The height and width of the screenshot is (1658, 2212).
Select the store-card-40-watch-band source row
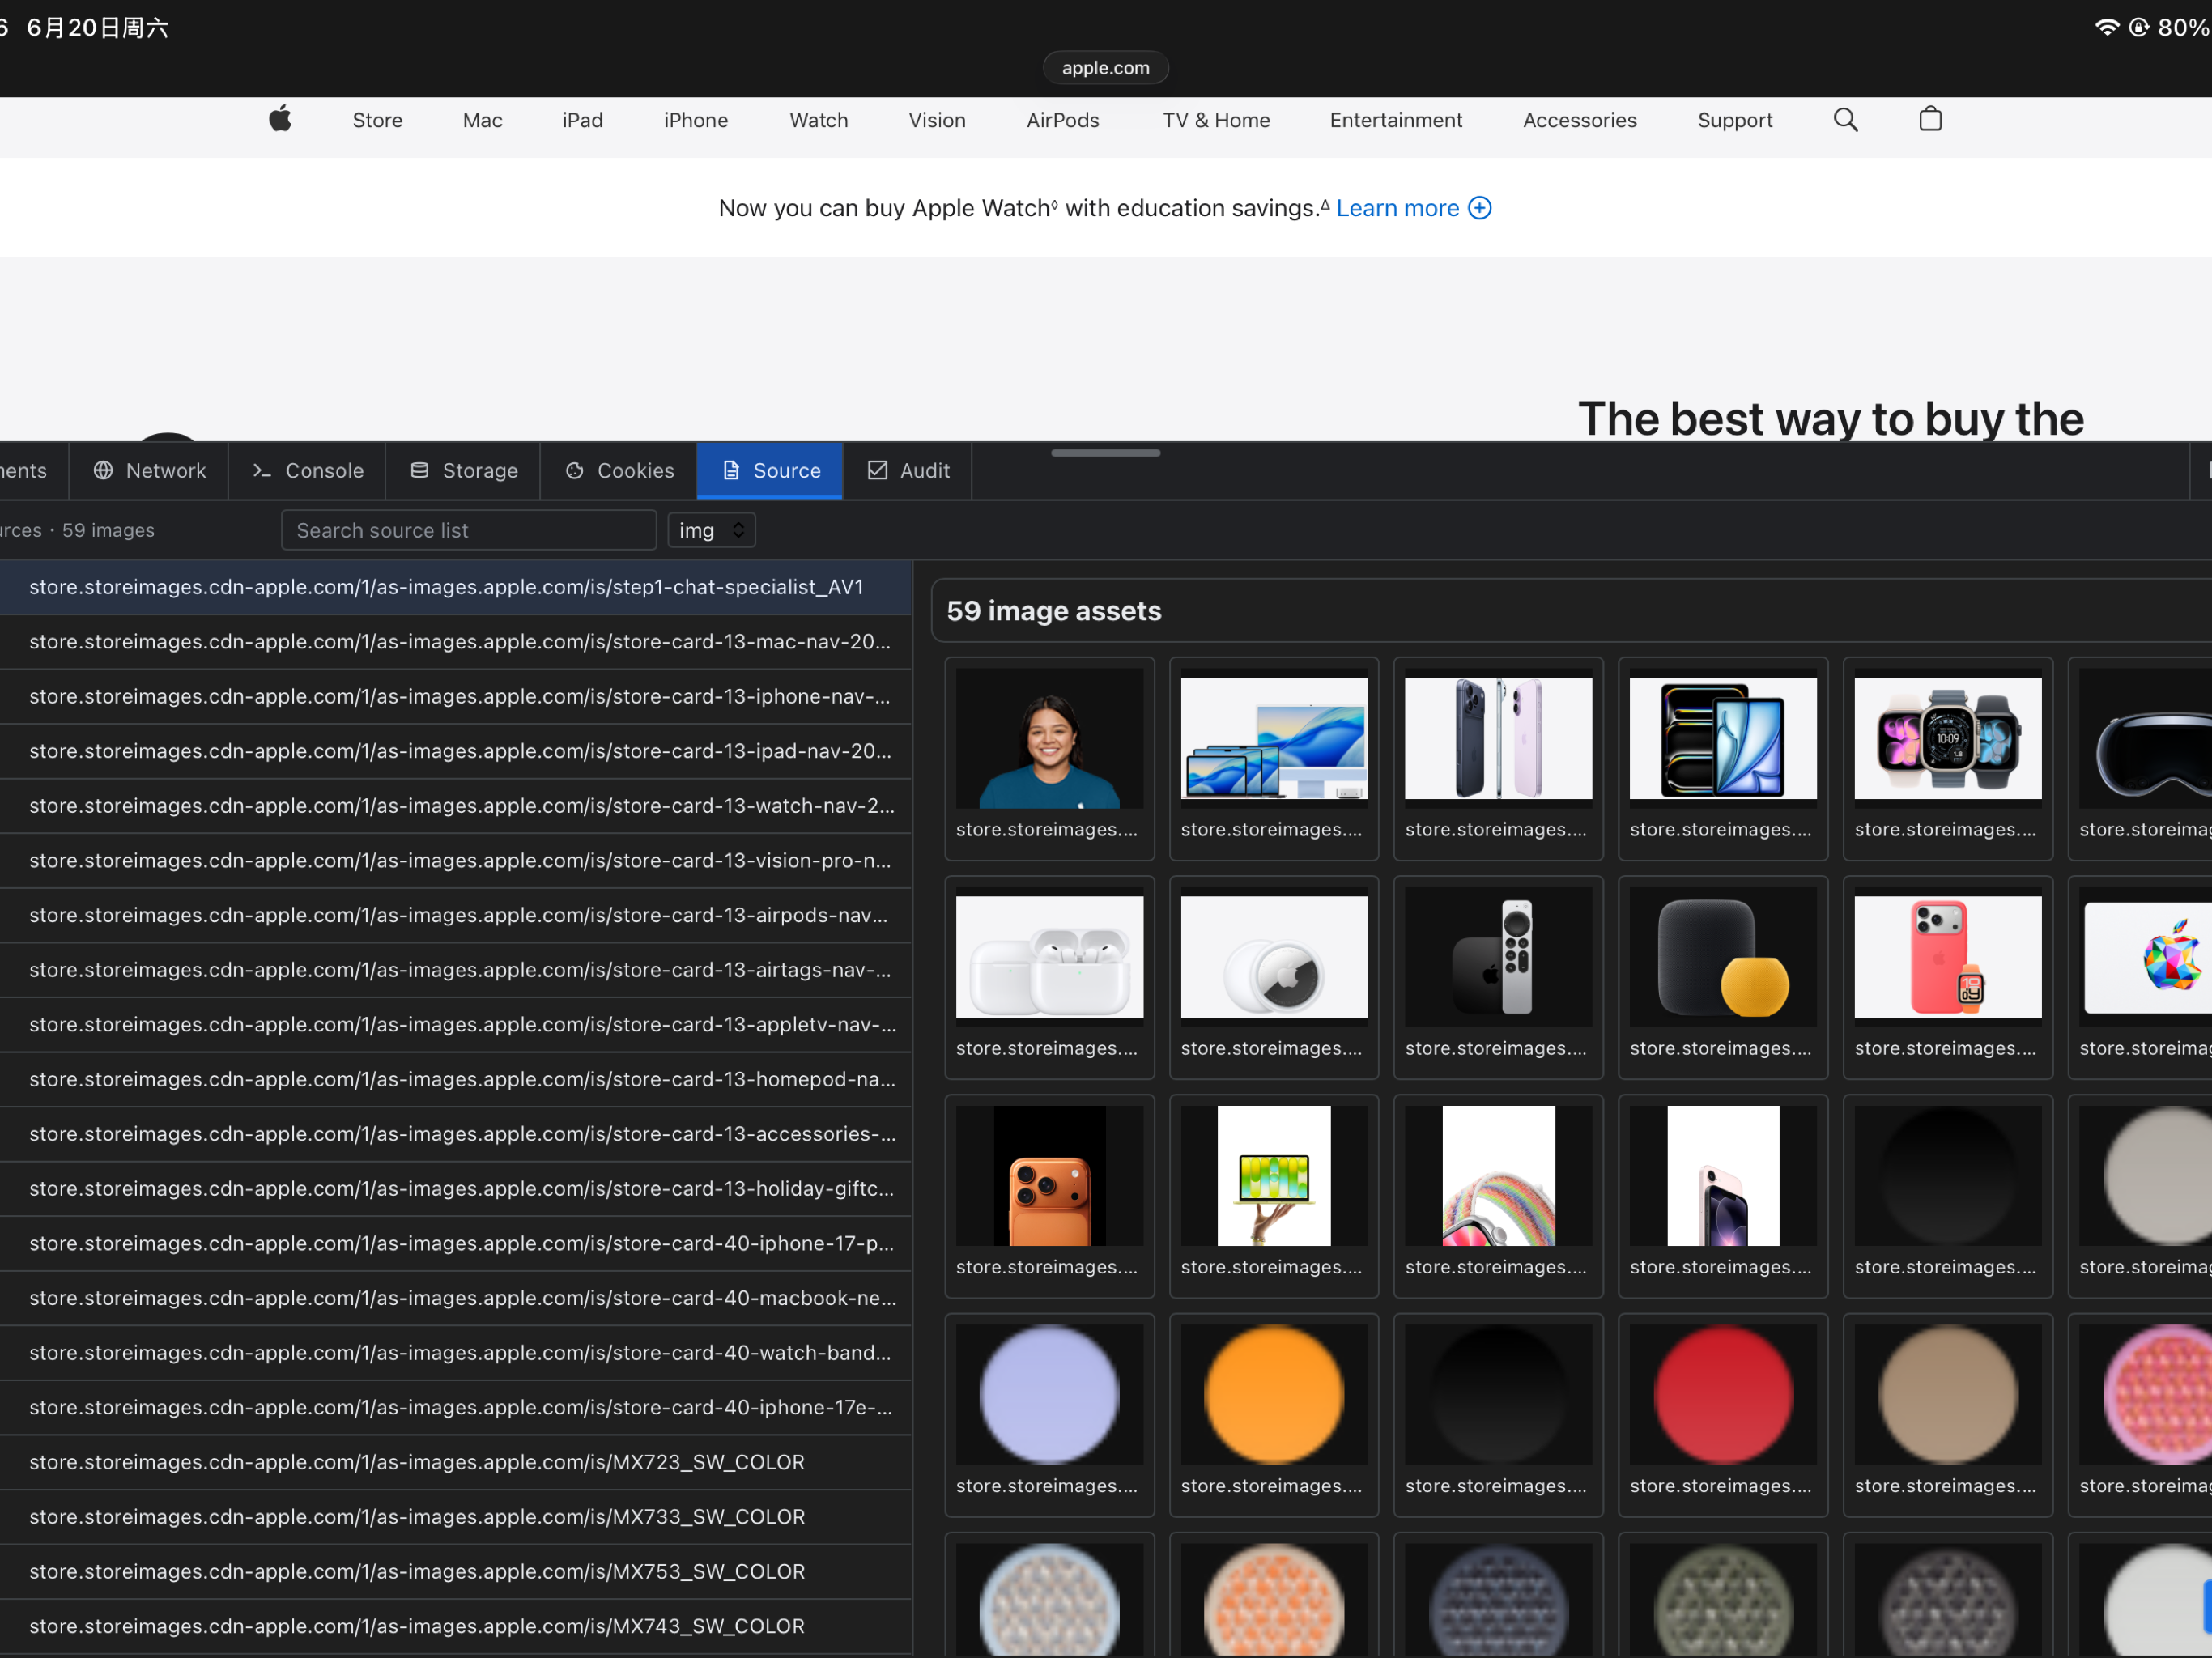(x=456, y=1353)
